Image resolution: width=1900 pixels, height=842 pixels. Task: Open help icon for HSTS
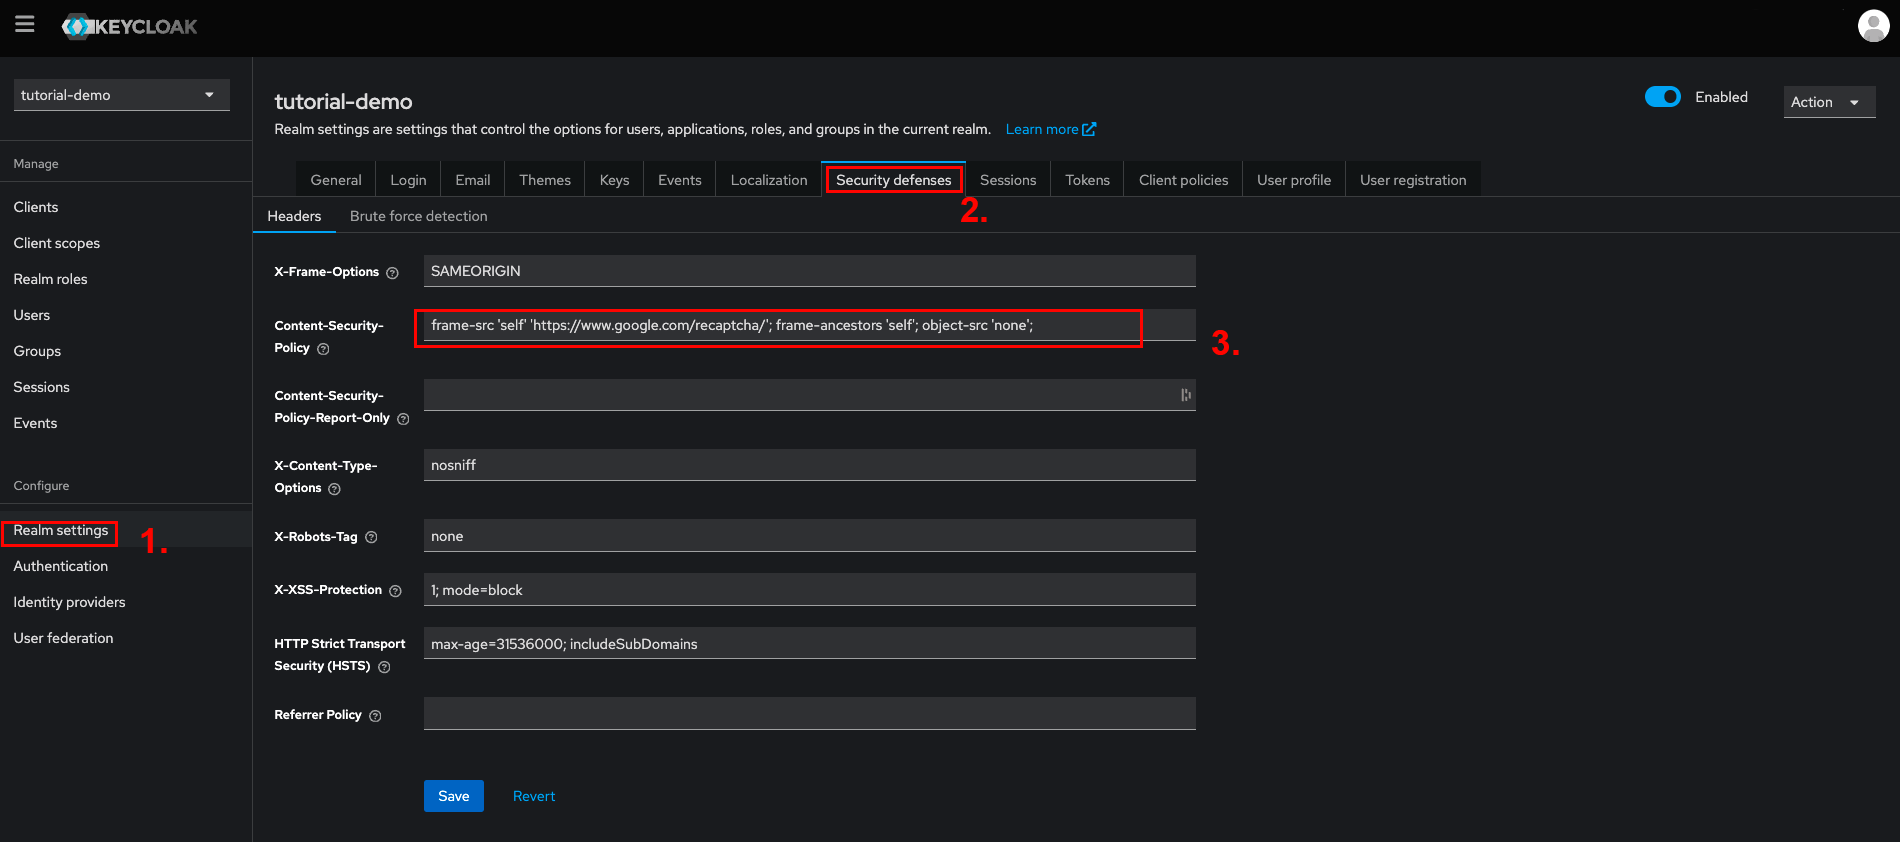(x=384, y=667)
